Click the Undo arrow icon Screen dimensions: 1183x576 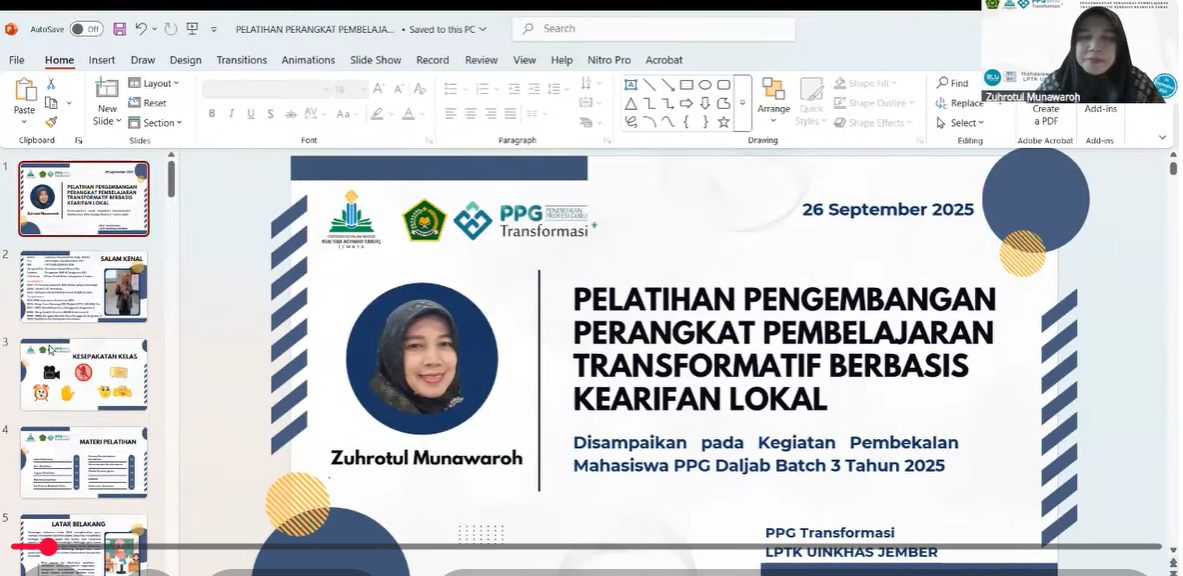141,29
